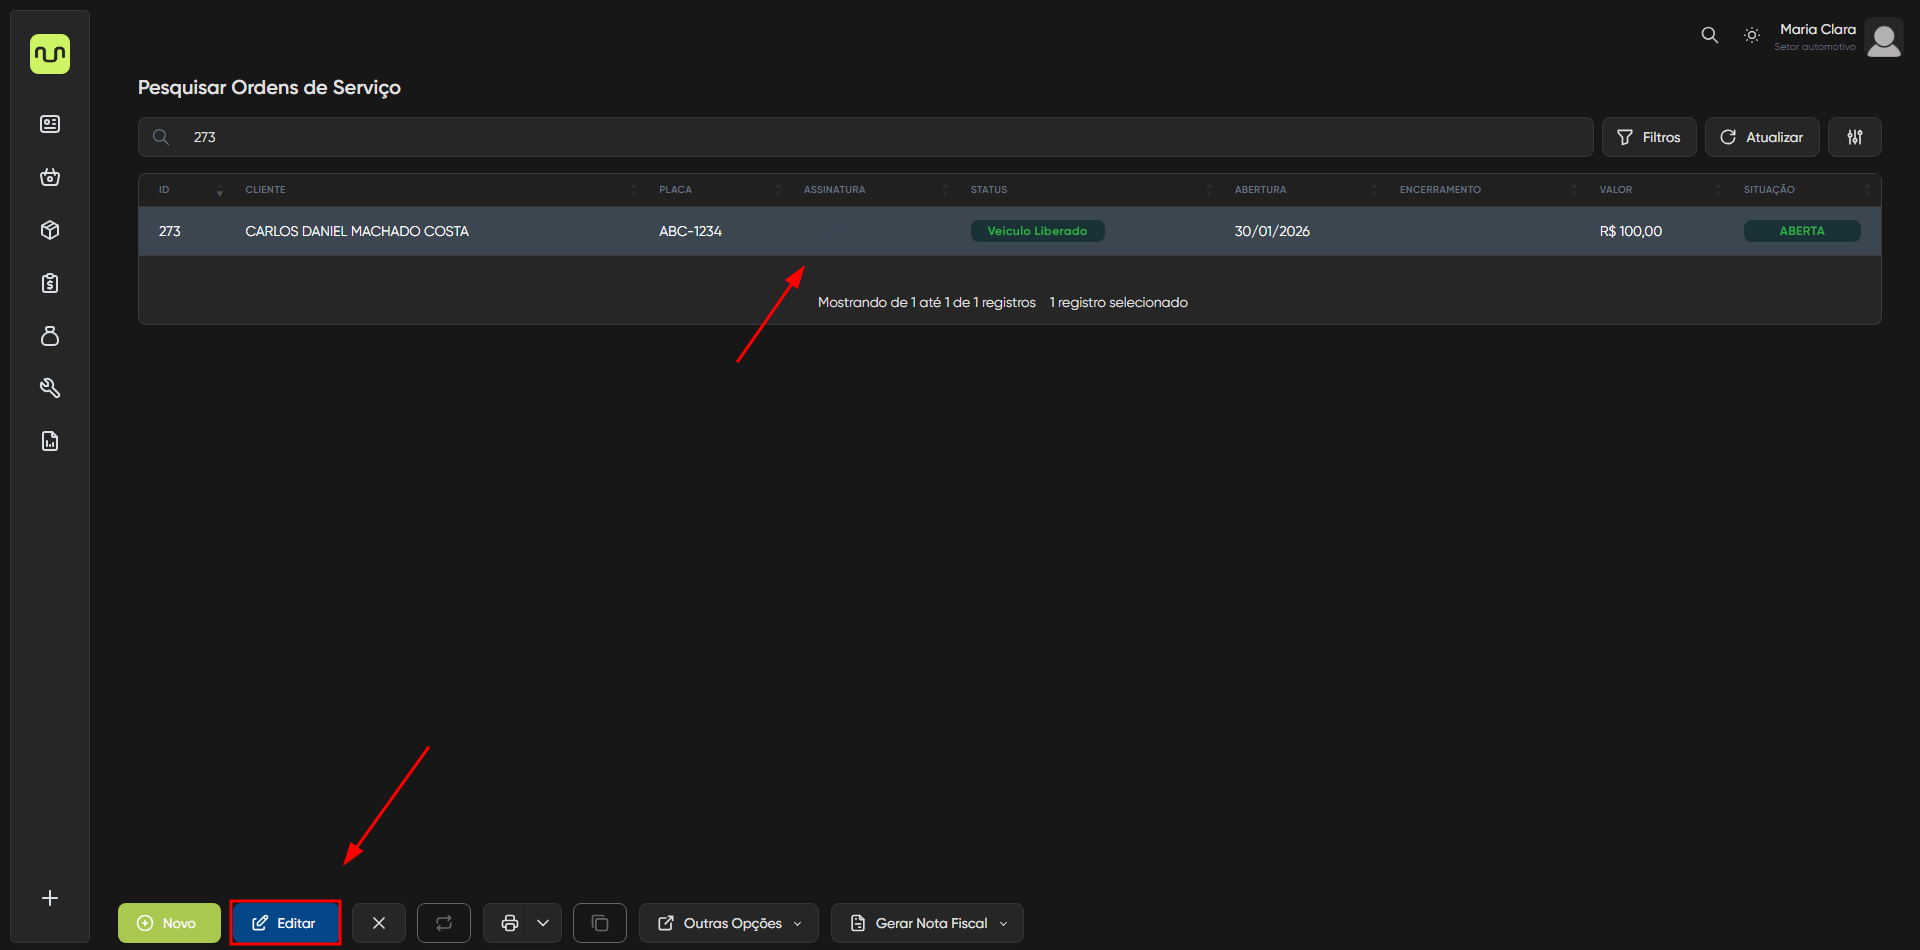Open the Gerar Nota Fiscal dropdown
Image resolution: width=1920 pixels, height=950 pixels.
[927, 923]
